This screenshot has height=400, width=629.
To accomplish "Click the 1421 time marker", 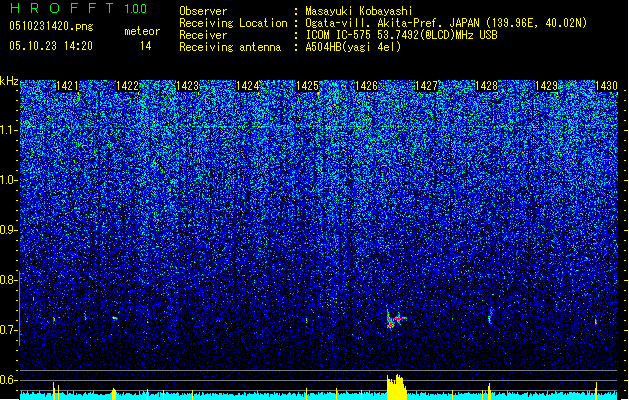I will tap(67, 86).
